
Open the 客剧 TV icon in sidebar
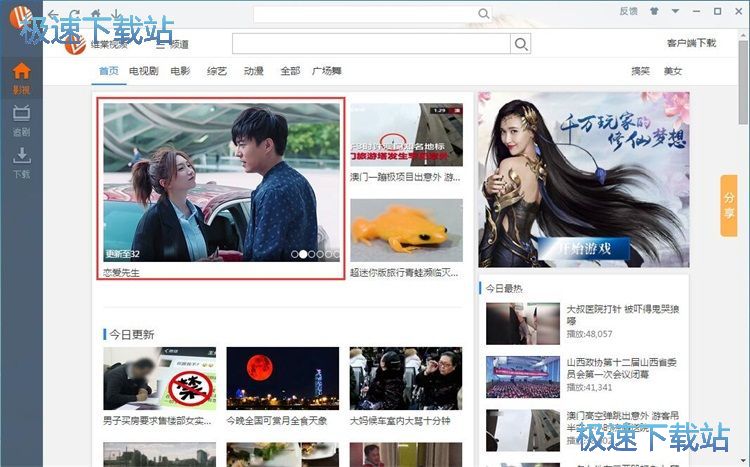pos(21,120)
